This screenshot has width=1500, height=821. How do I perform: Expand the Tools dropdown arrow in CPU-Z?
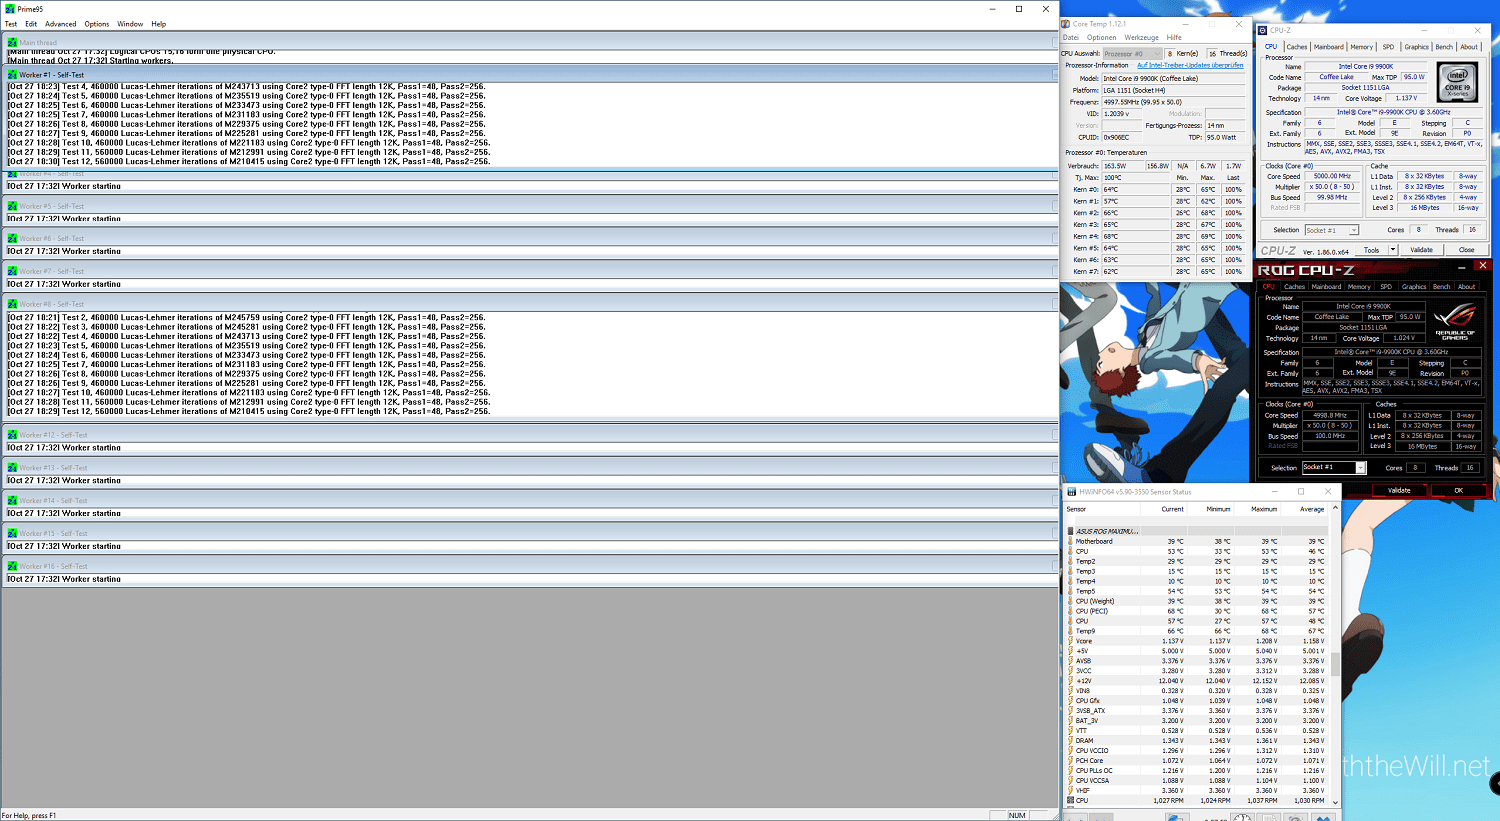1393,250
